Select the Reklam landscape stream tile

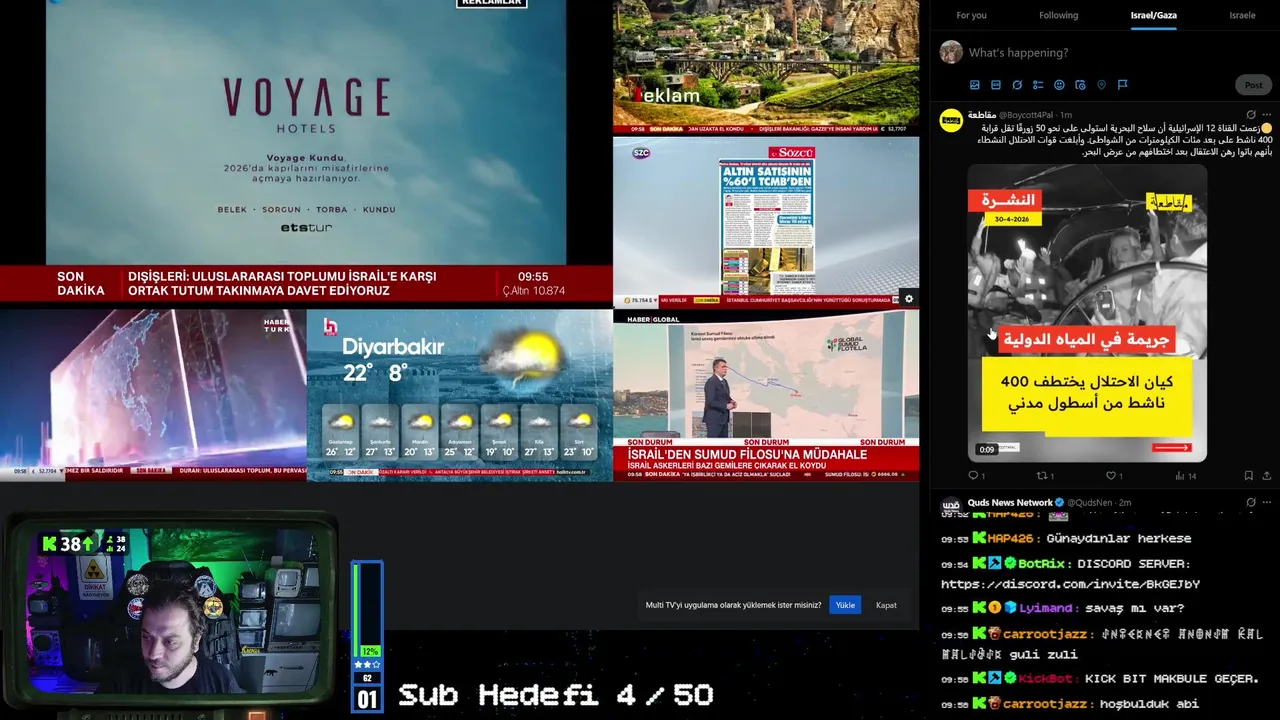(x=766, y=66)
